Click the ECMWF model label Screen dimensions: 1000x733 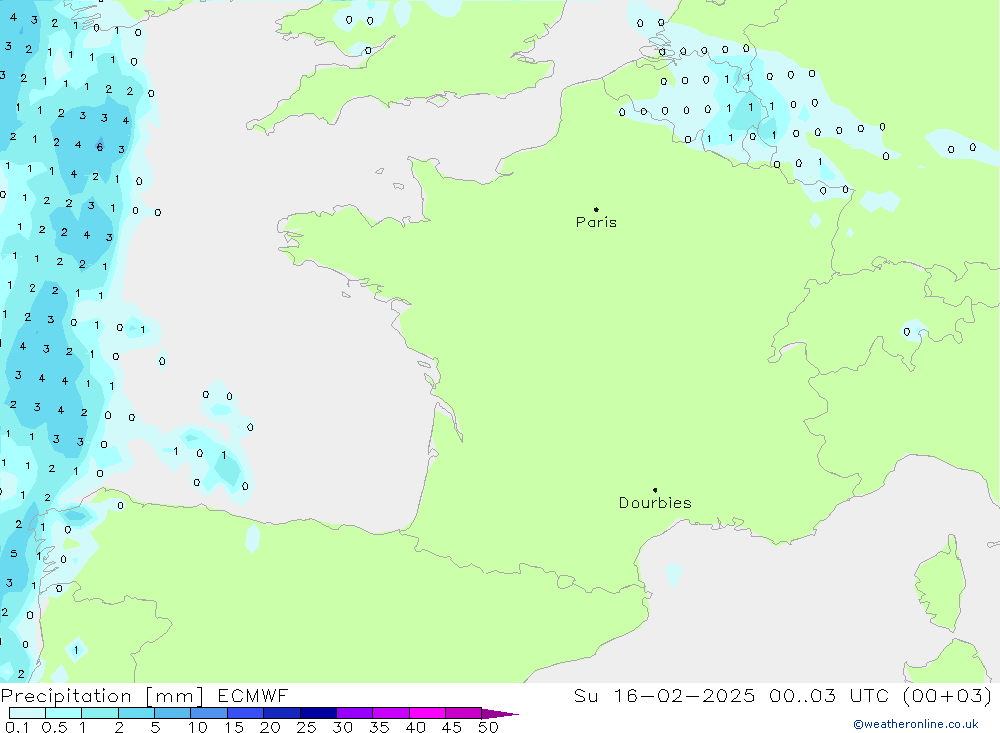coord(253,695)
